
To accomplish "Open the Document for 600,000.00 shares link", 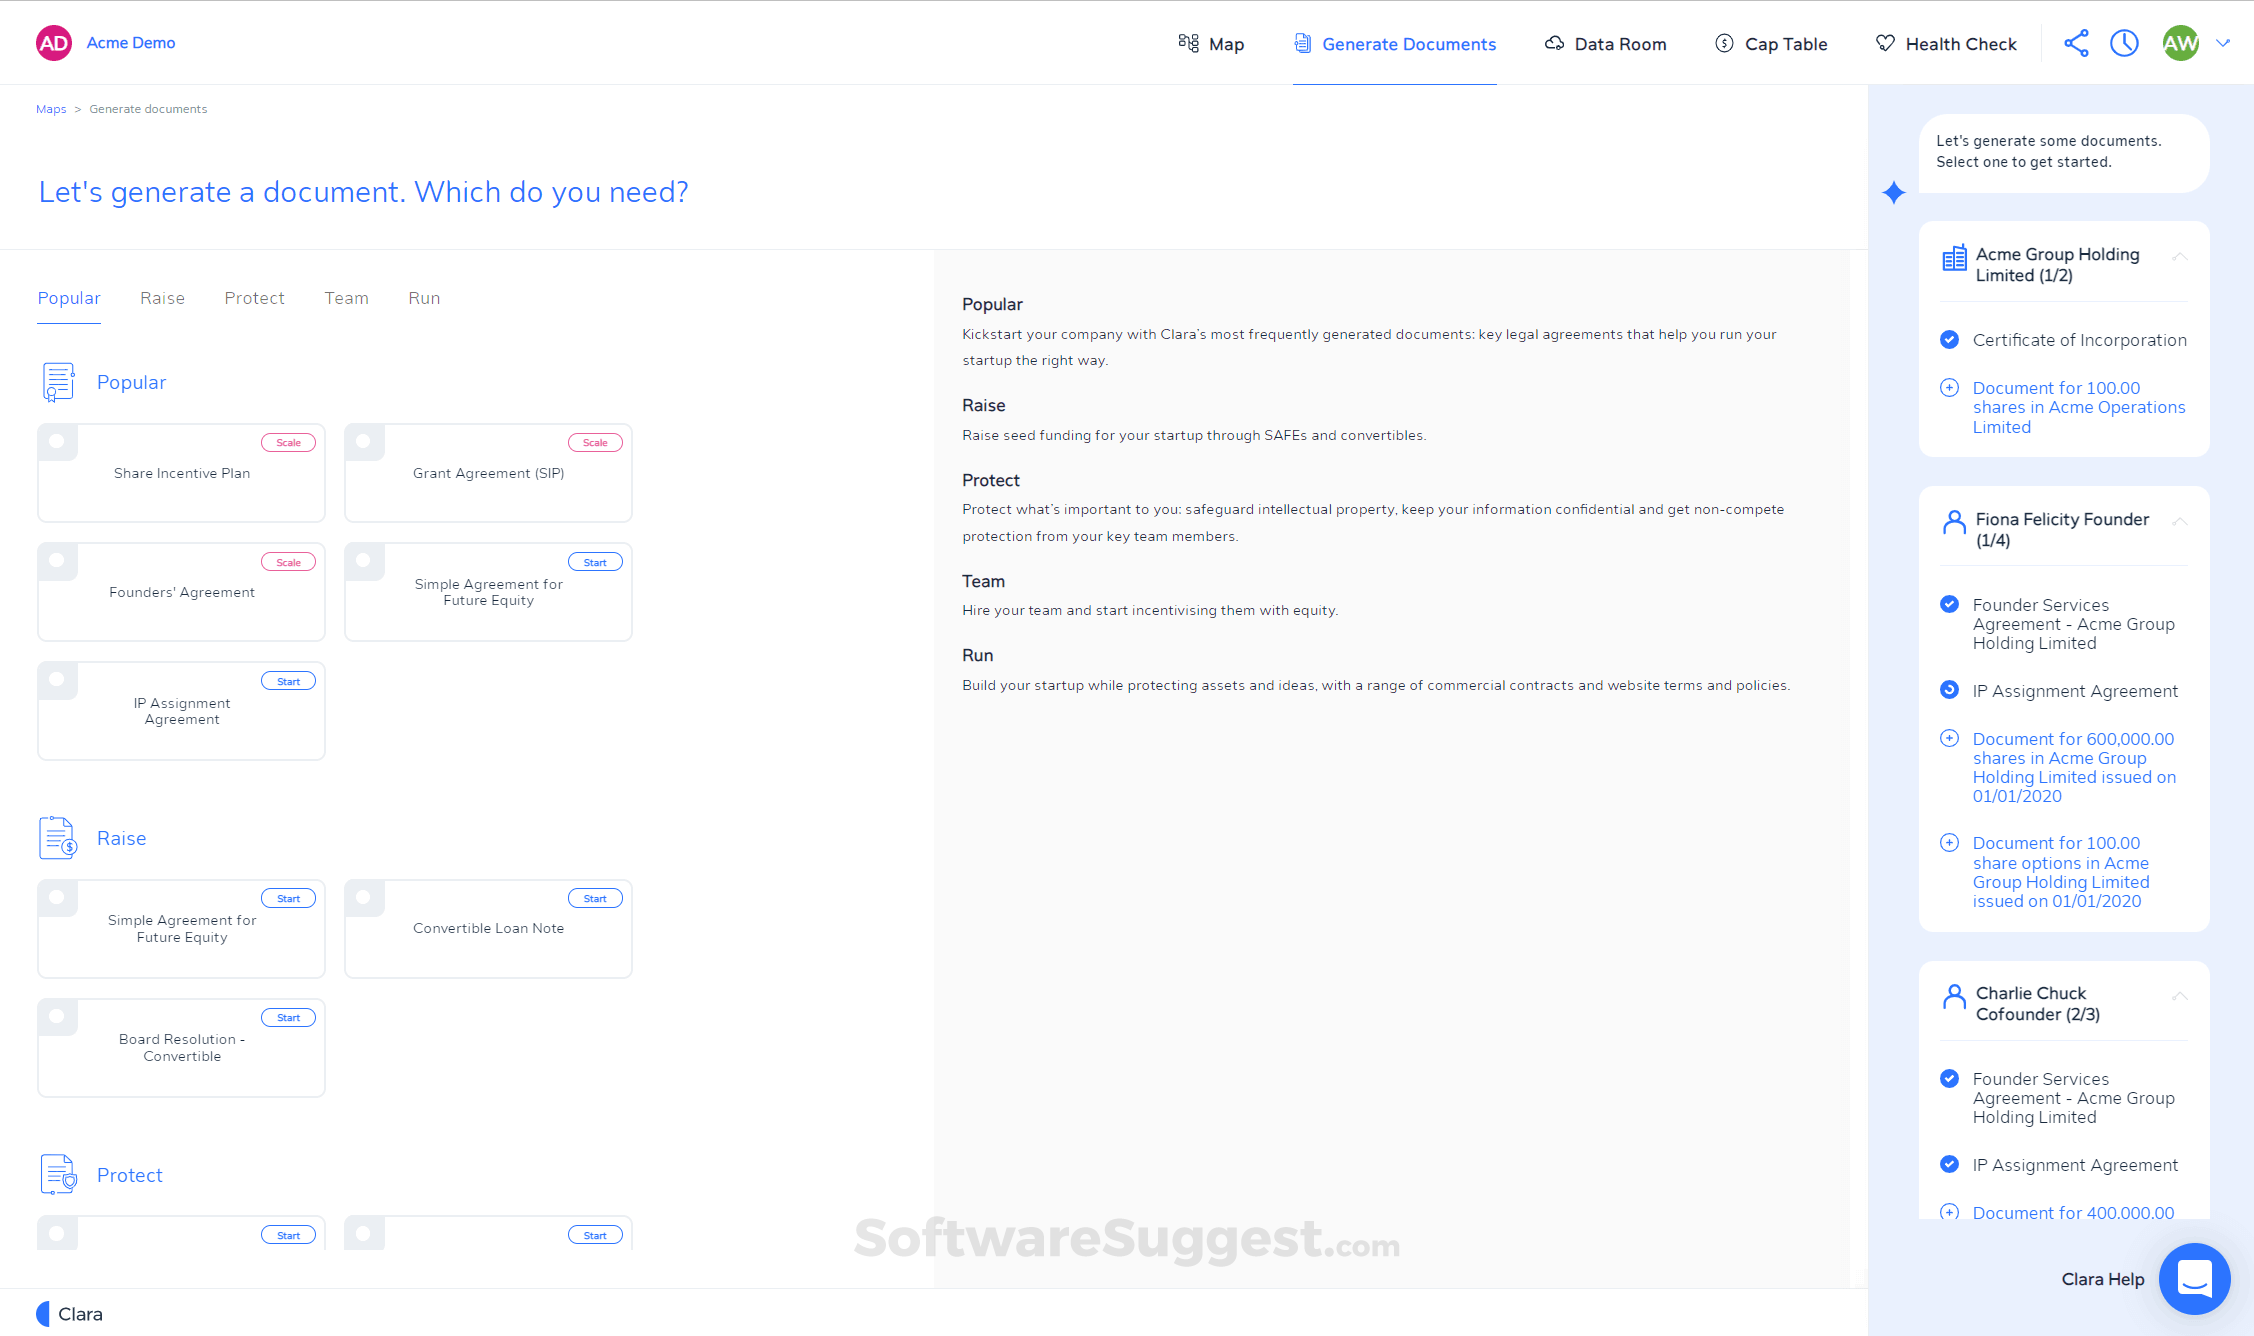I will pos(2072,767).
